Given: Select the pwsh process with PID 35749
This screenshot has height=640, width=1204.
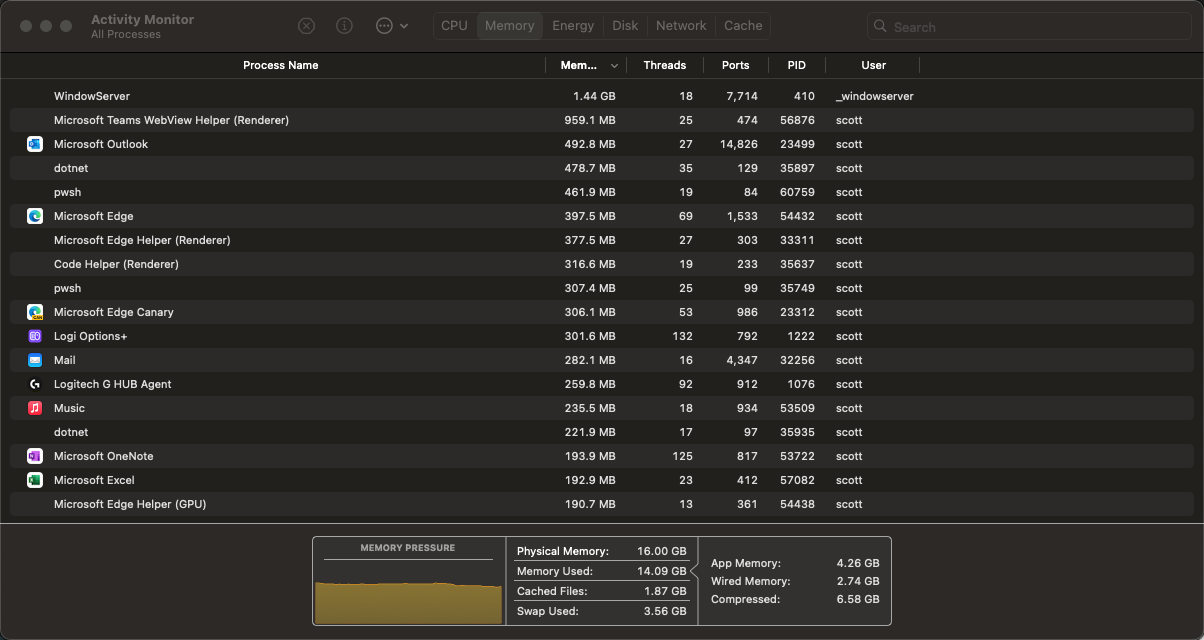Looking at the screenshot, I should click(602, 288).
